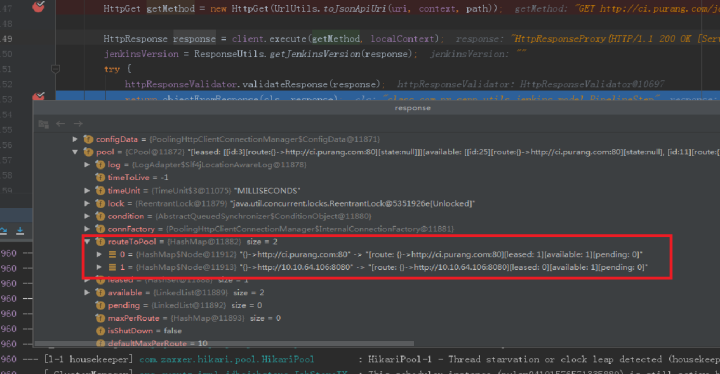Viewport: 720px width, 374px height.
Task: Click the "Thread starvation or clock leap detected" log text
Action: (x=555, y=359)
